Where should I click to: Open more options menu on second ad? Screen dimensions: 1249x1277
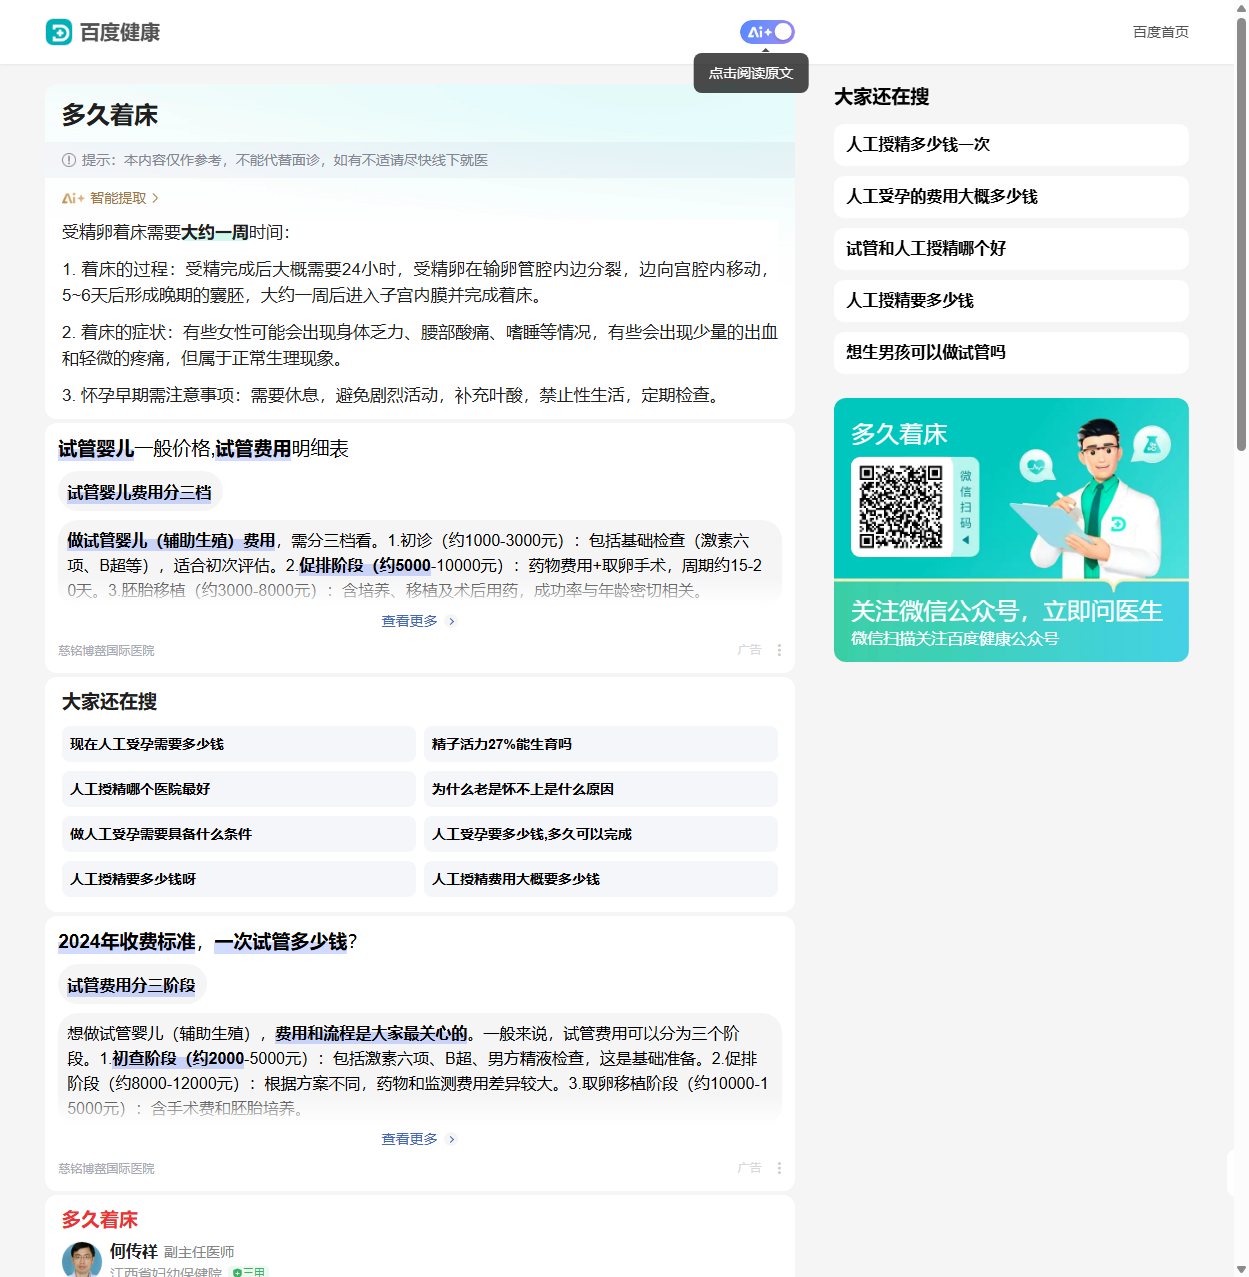pos(779,1168)
